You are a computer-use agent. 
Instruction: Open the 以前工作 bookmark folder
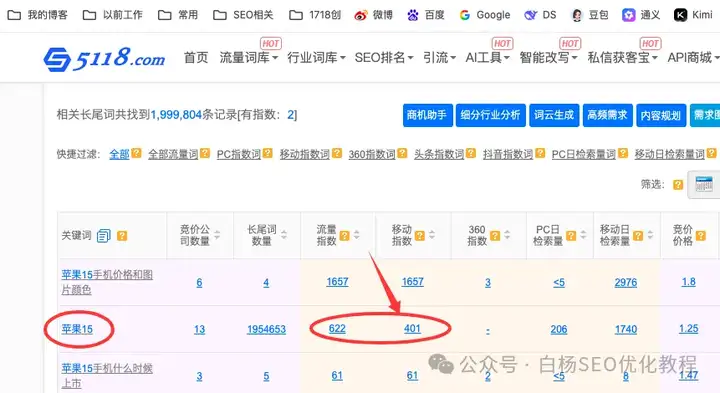click(112, 15)
